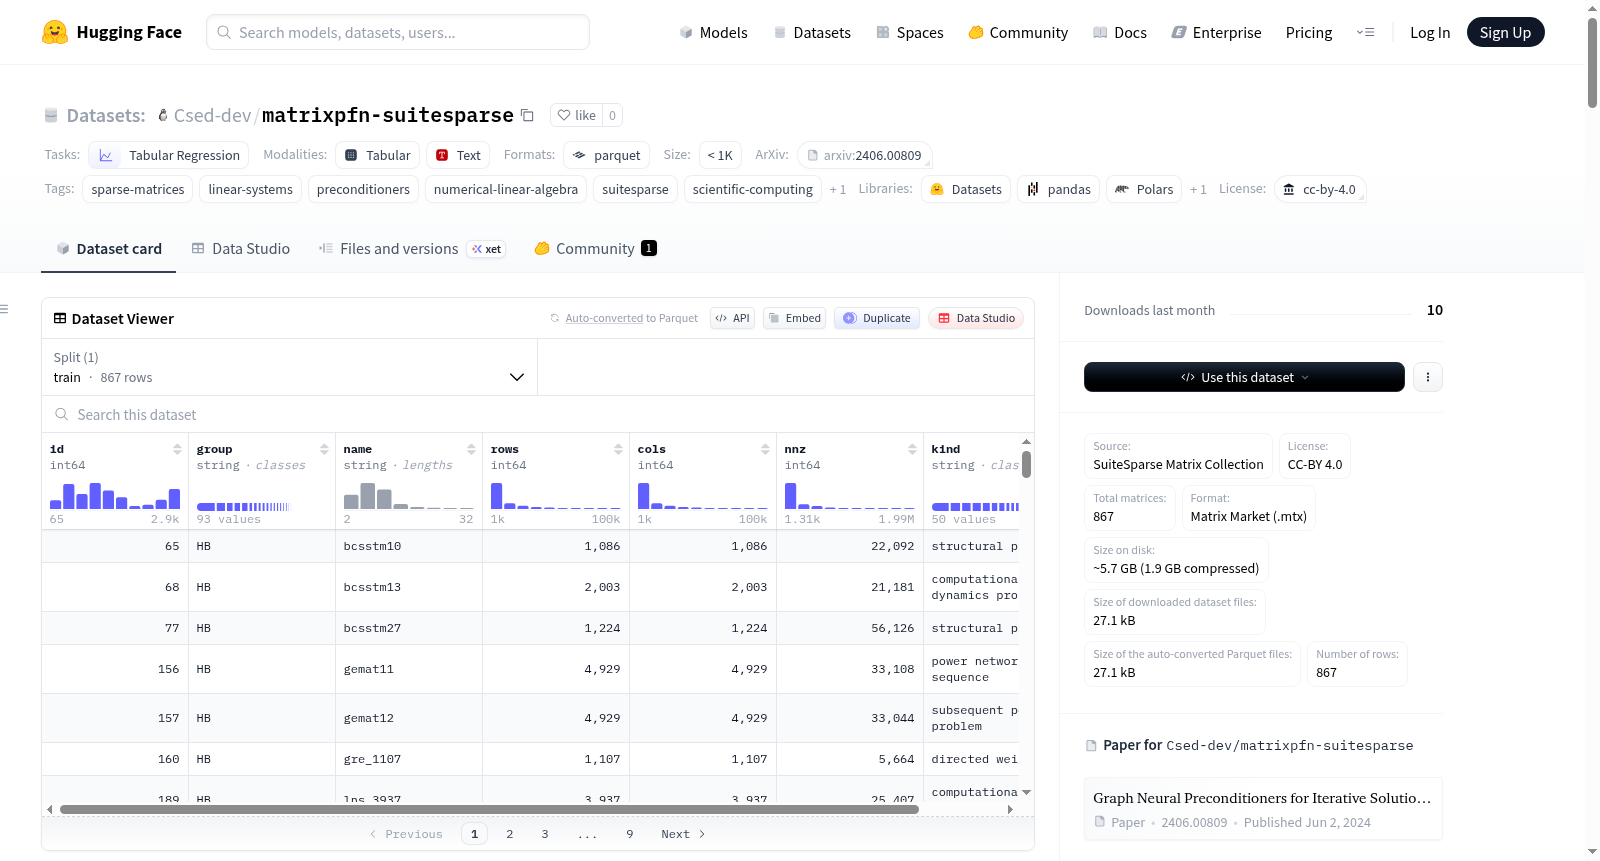Go to Models in the top navigation
This screenshot has width=1600, height=861.
pyautogui.click(x=713, y=32)
